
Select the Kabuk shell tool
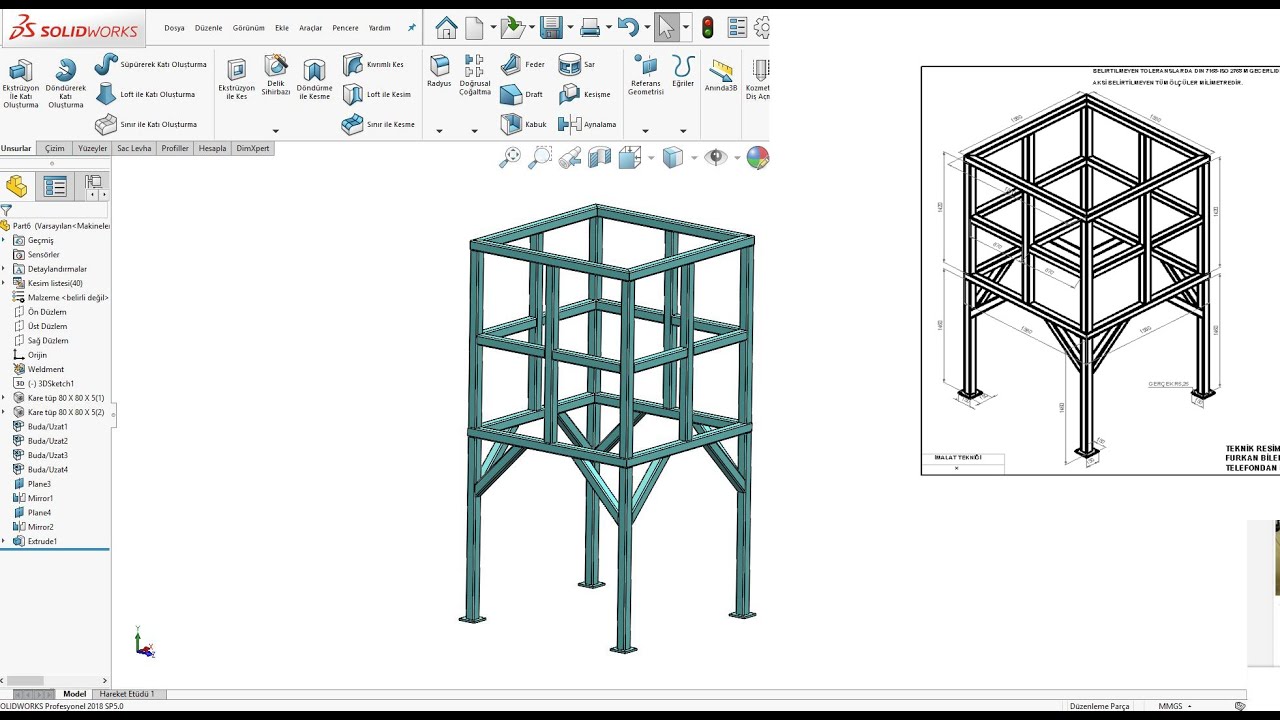(x=523, y=124)
